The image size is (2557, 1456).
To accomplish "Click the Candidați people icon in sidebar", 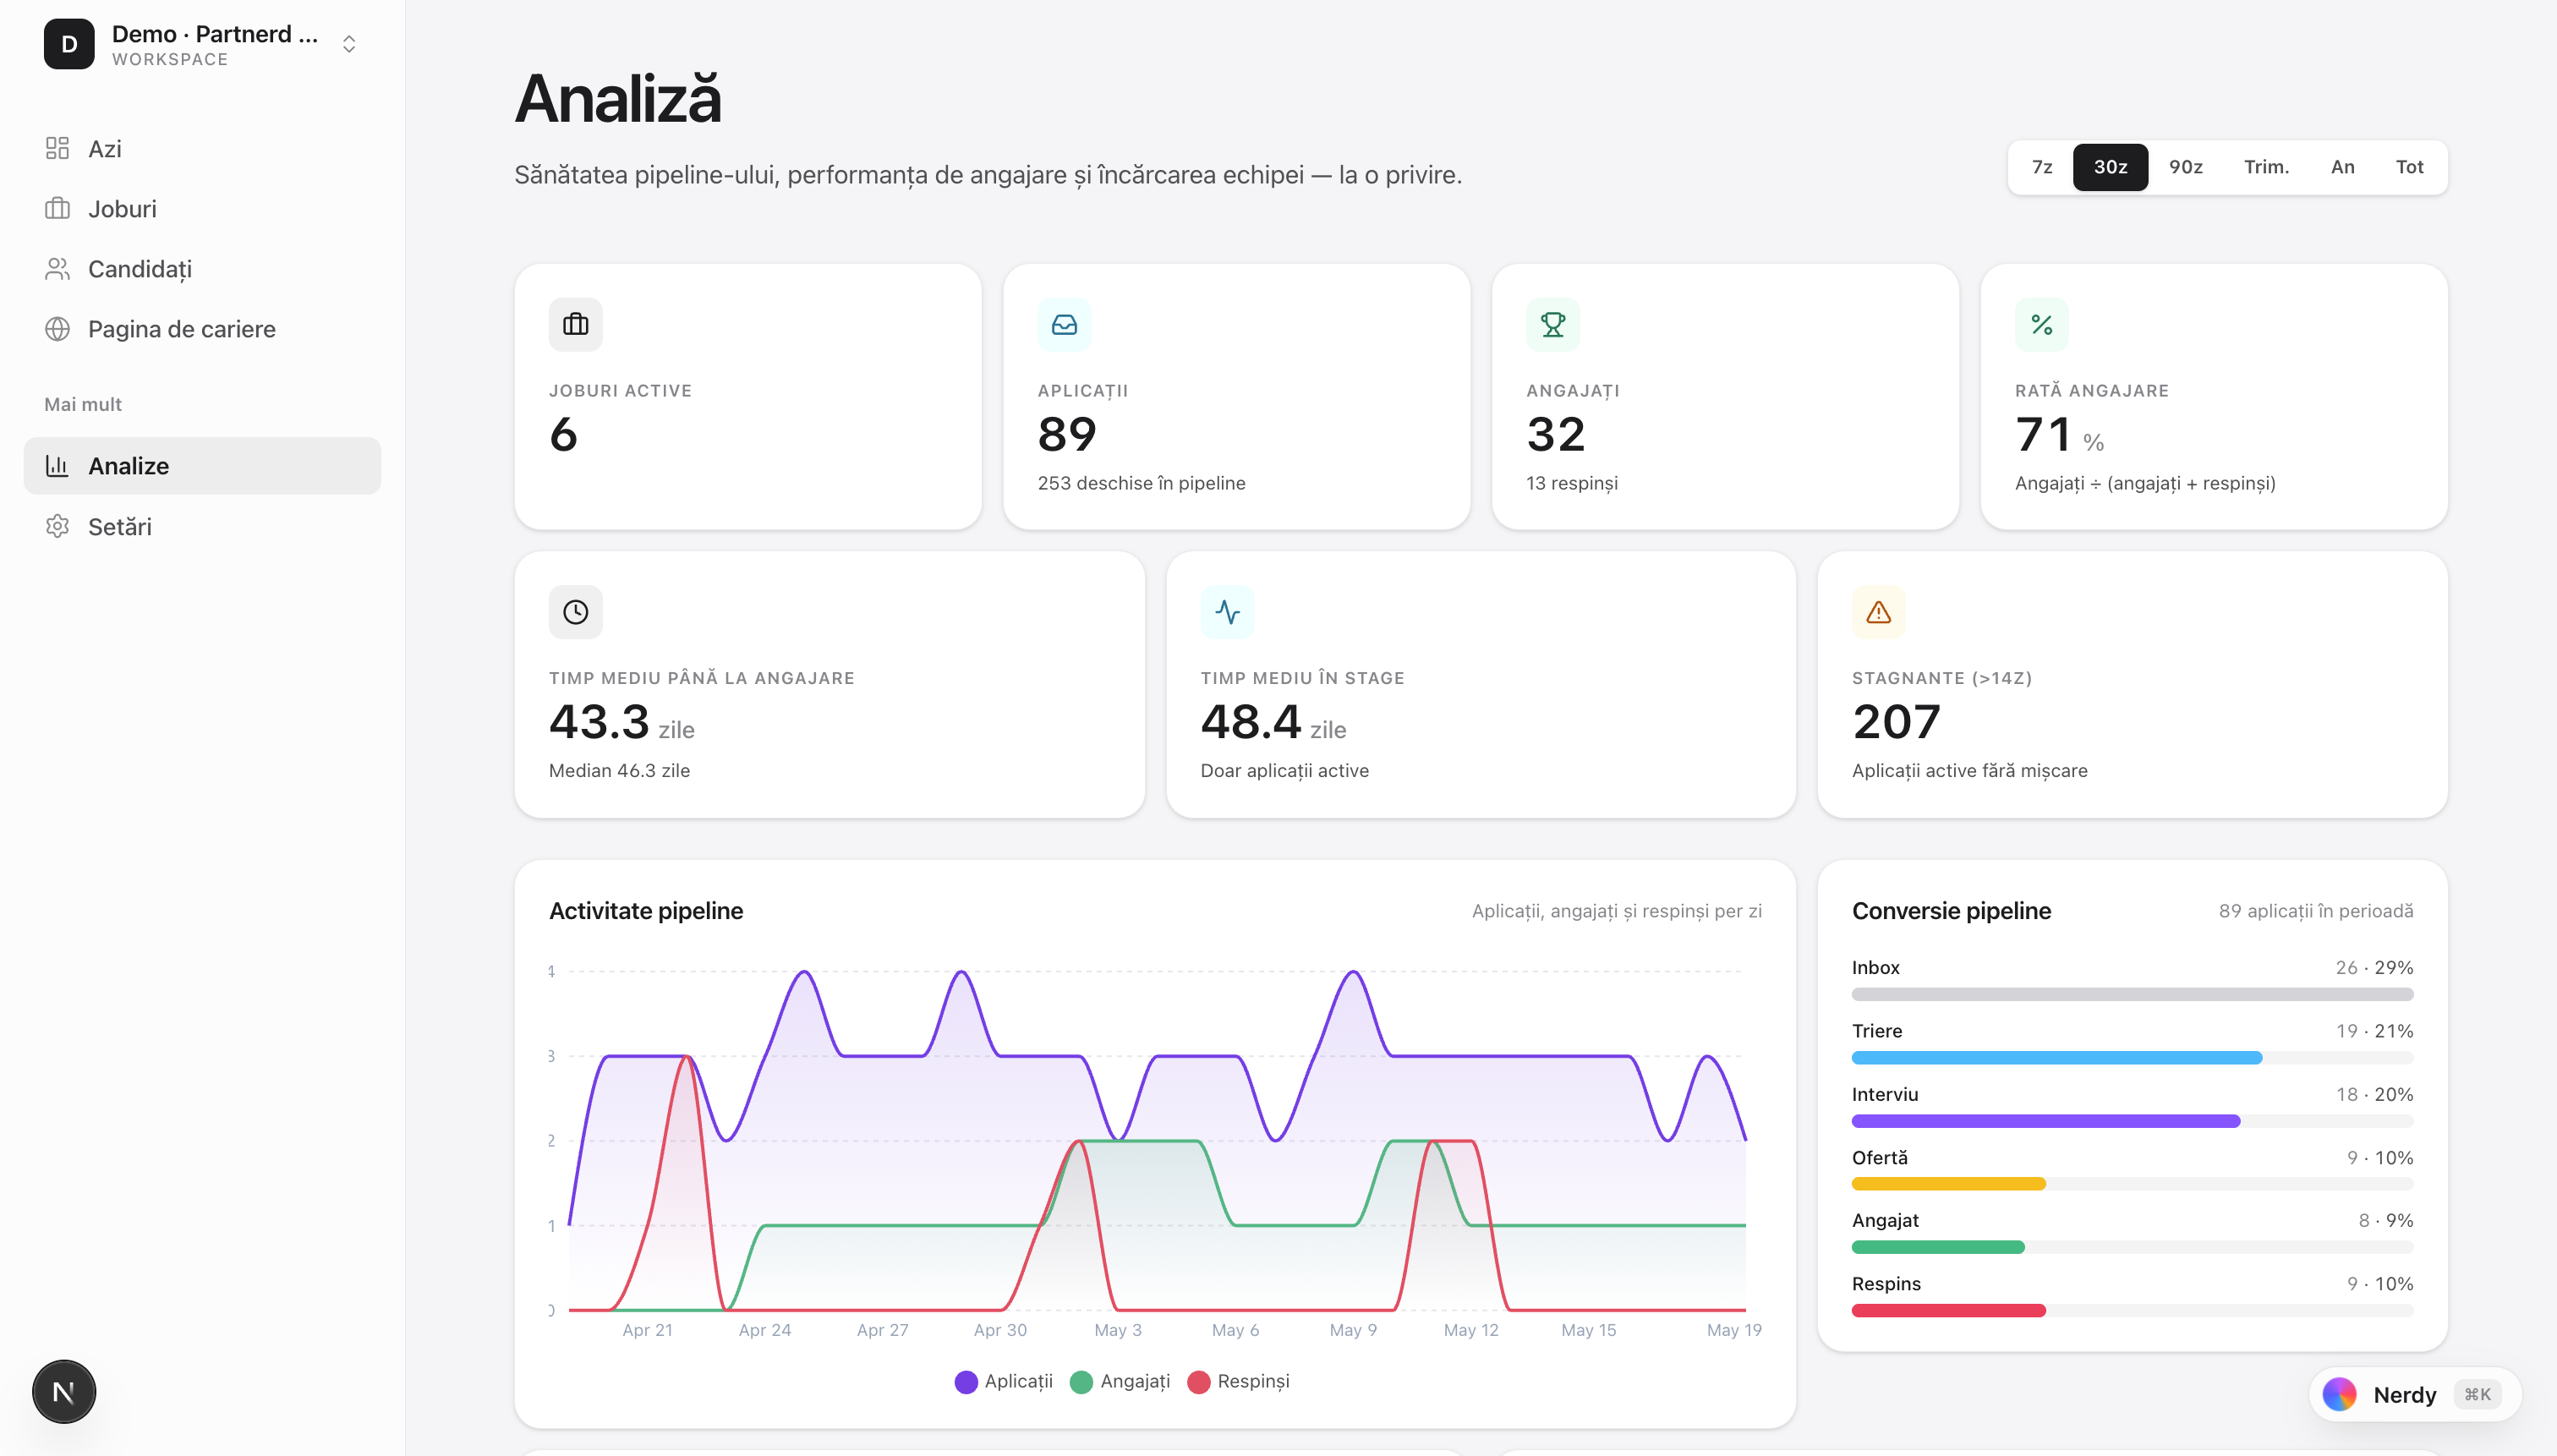I will tap(57, 268).
